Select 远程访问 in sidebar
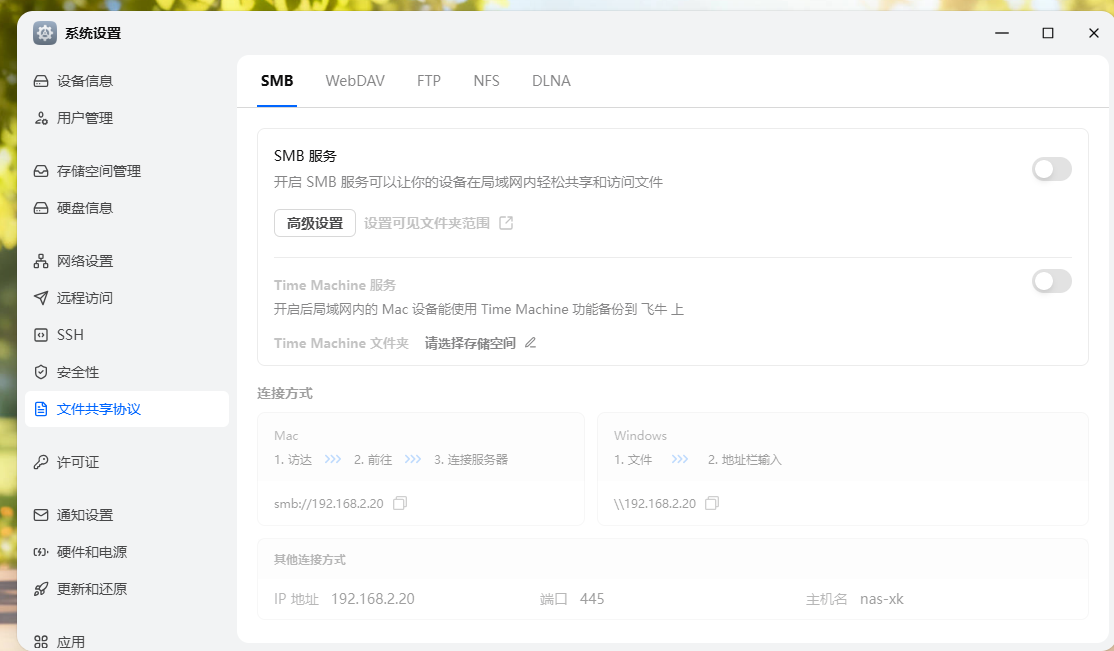Image resolution: width=1114 pixels, height=651 pixels. (126, 298)
